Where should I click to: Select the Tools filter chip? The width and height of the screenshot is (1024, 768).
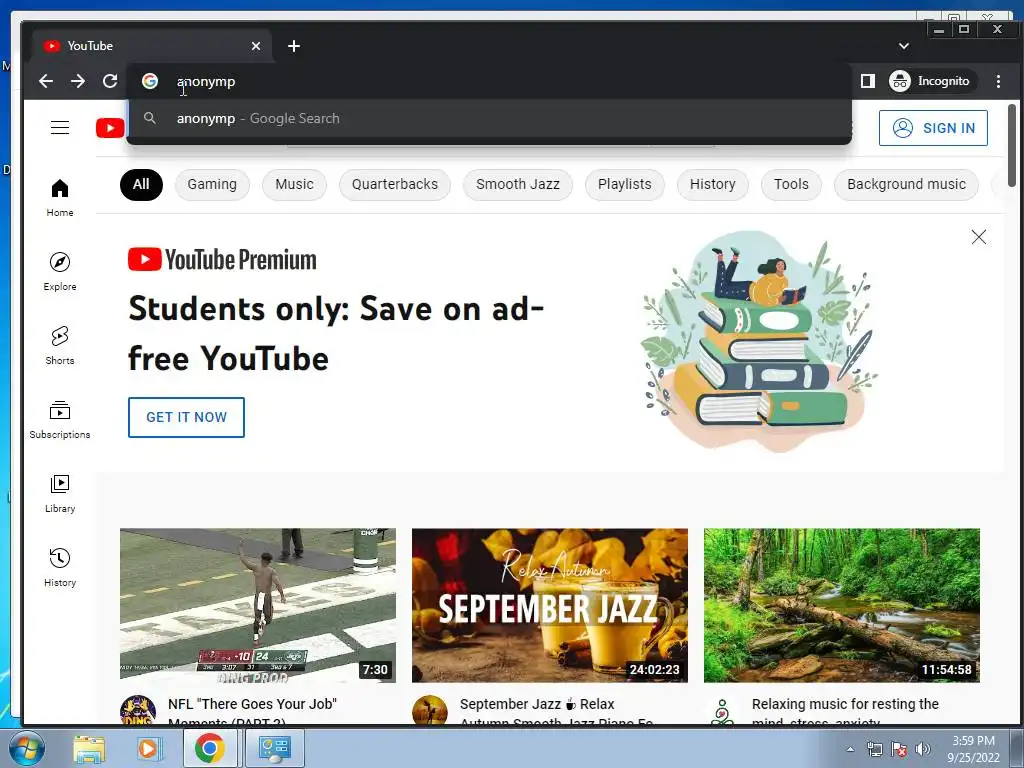(792, 184)
